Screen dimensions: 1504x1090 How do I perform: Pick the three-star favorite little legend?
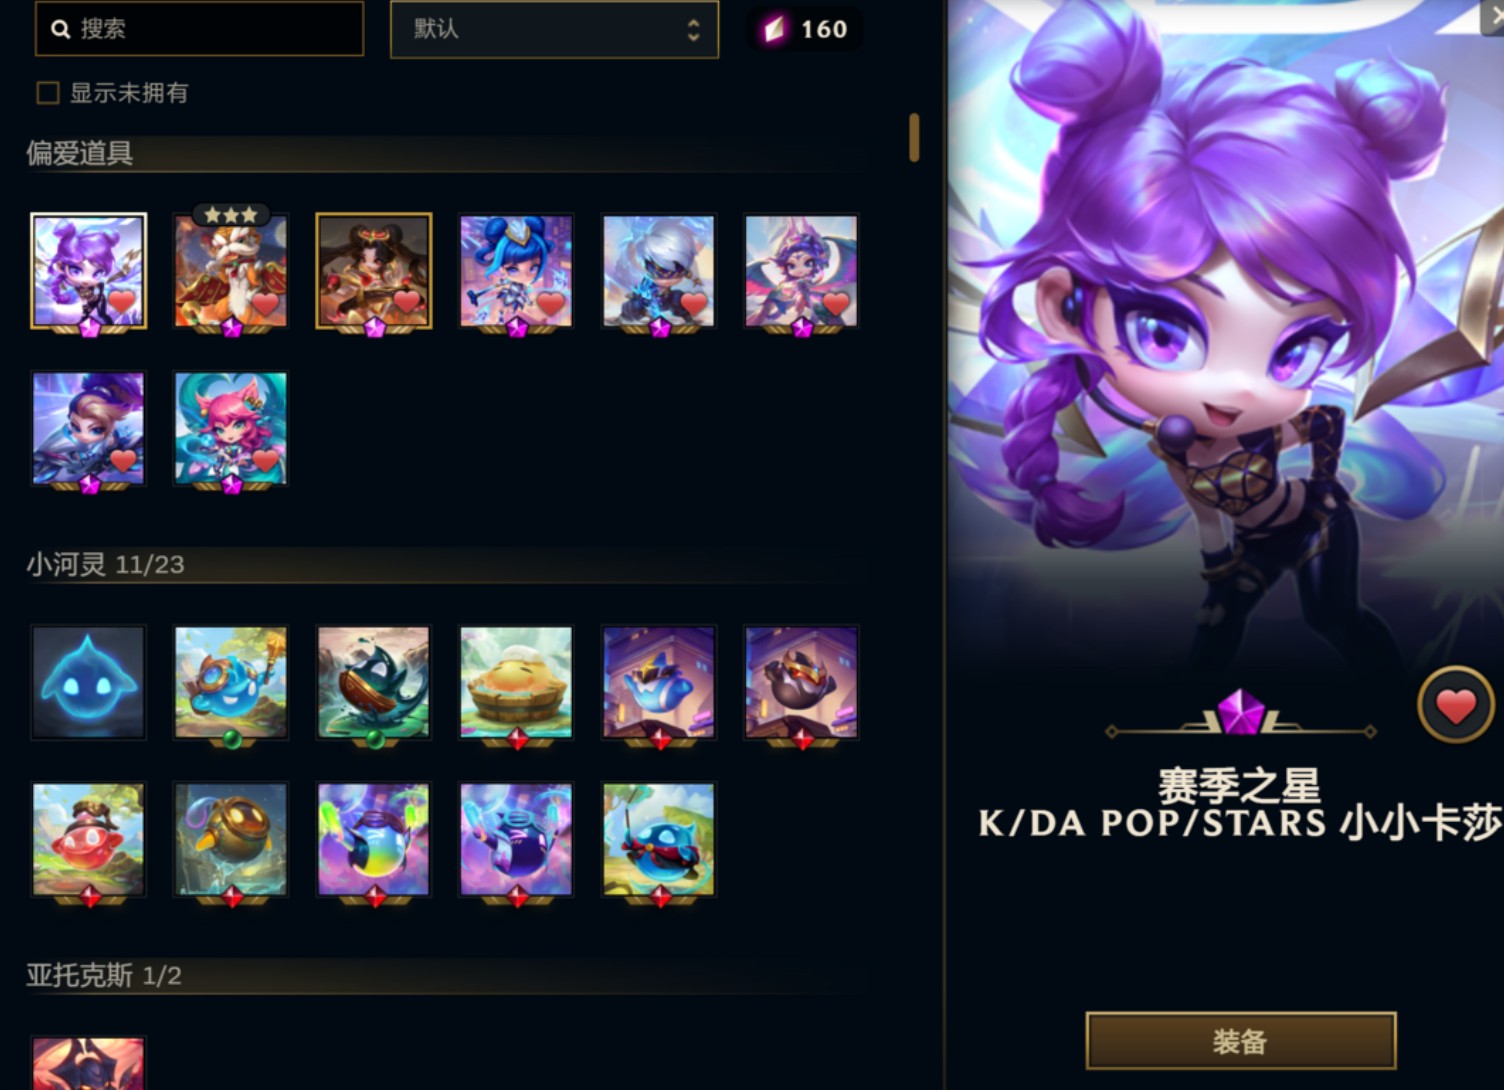pos(231,270)
